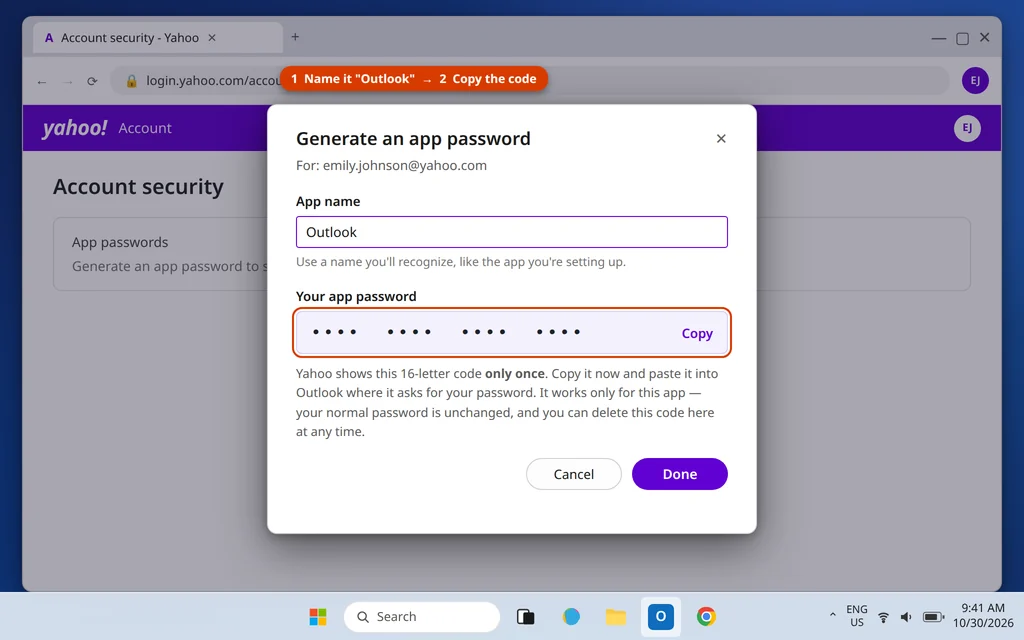The image size is (1024, 640).
Task: Open the Yahoo account EJ avatar
Action: tap(967, 128)
